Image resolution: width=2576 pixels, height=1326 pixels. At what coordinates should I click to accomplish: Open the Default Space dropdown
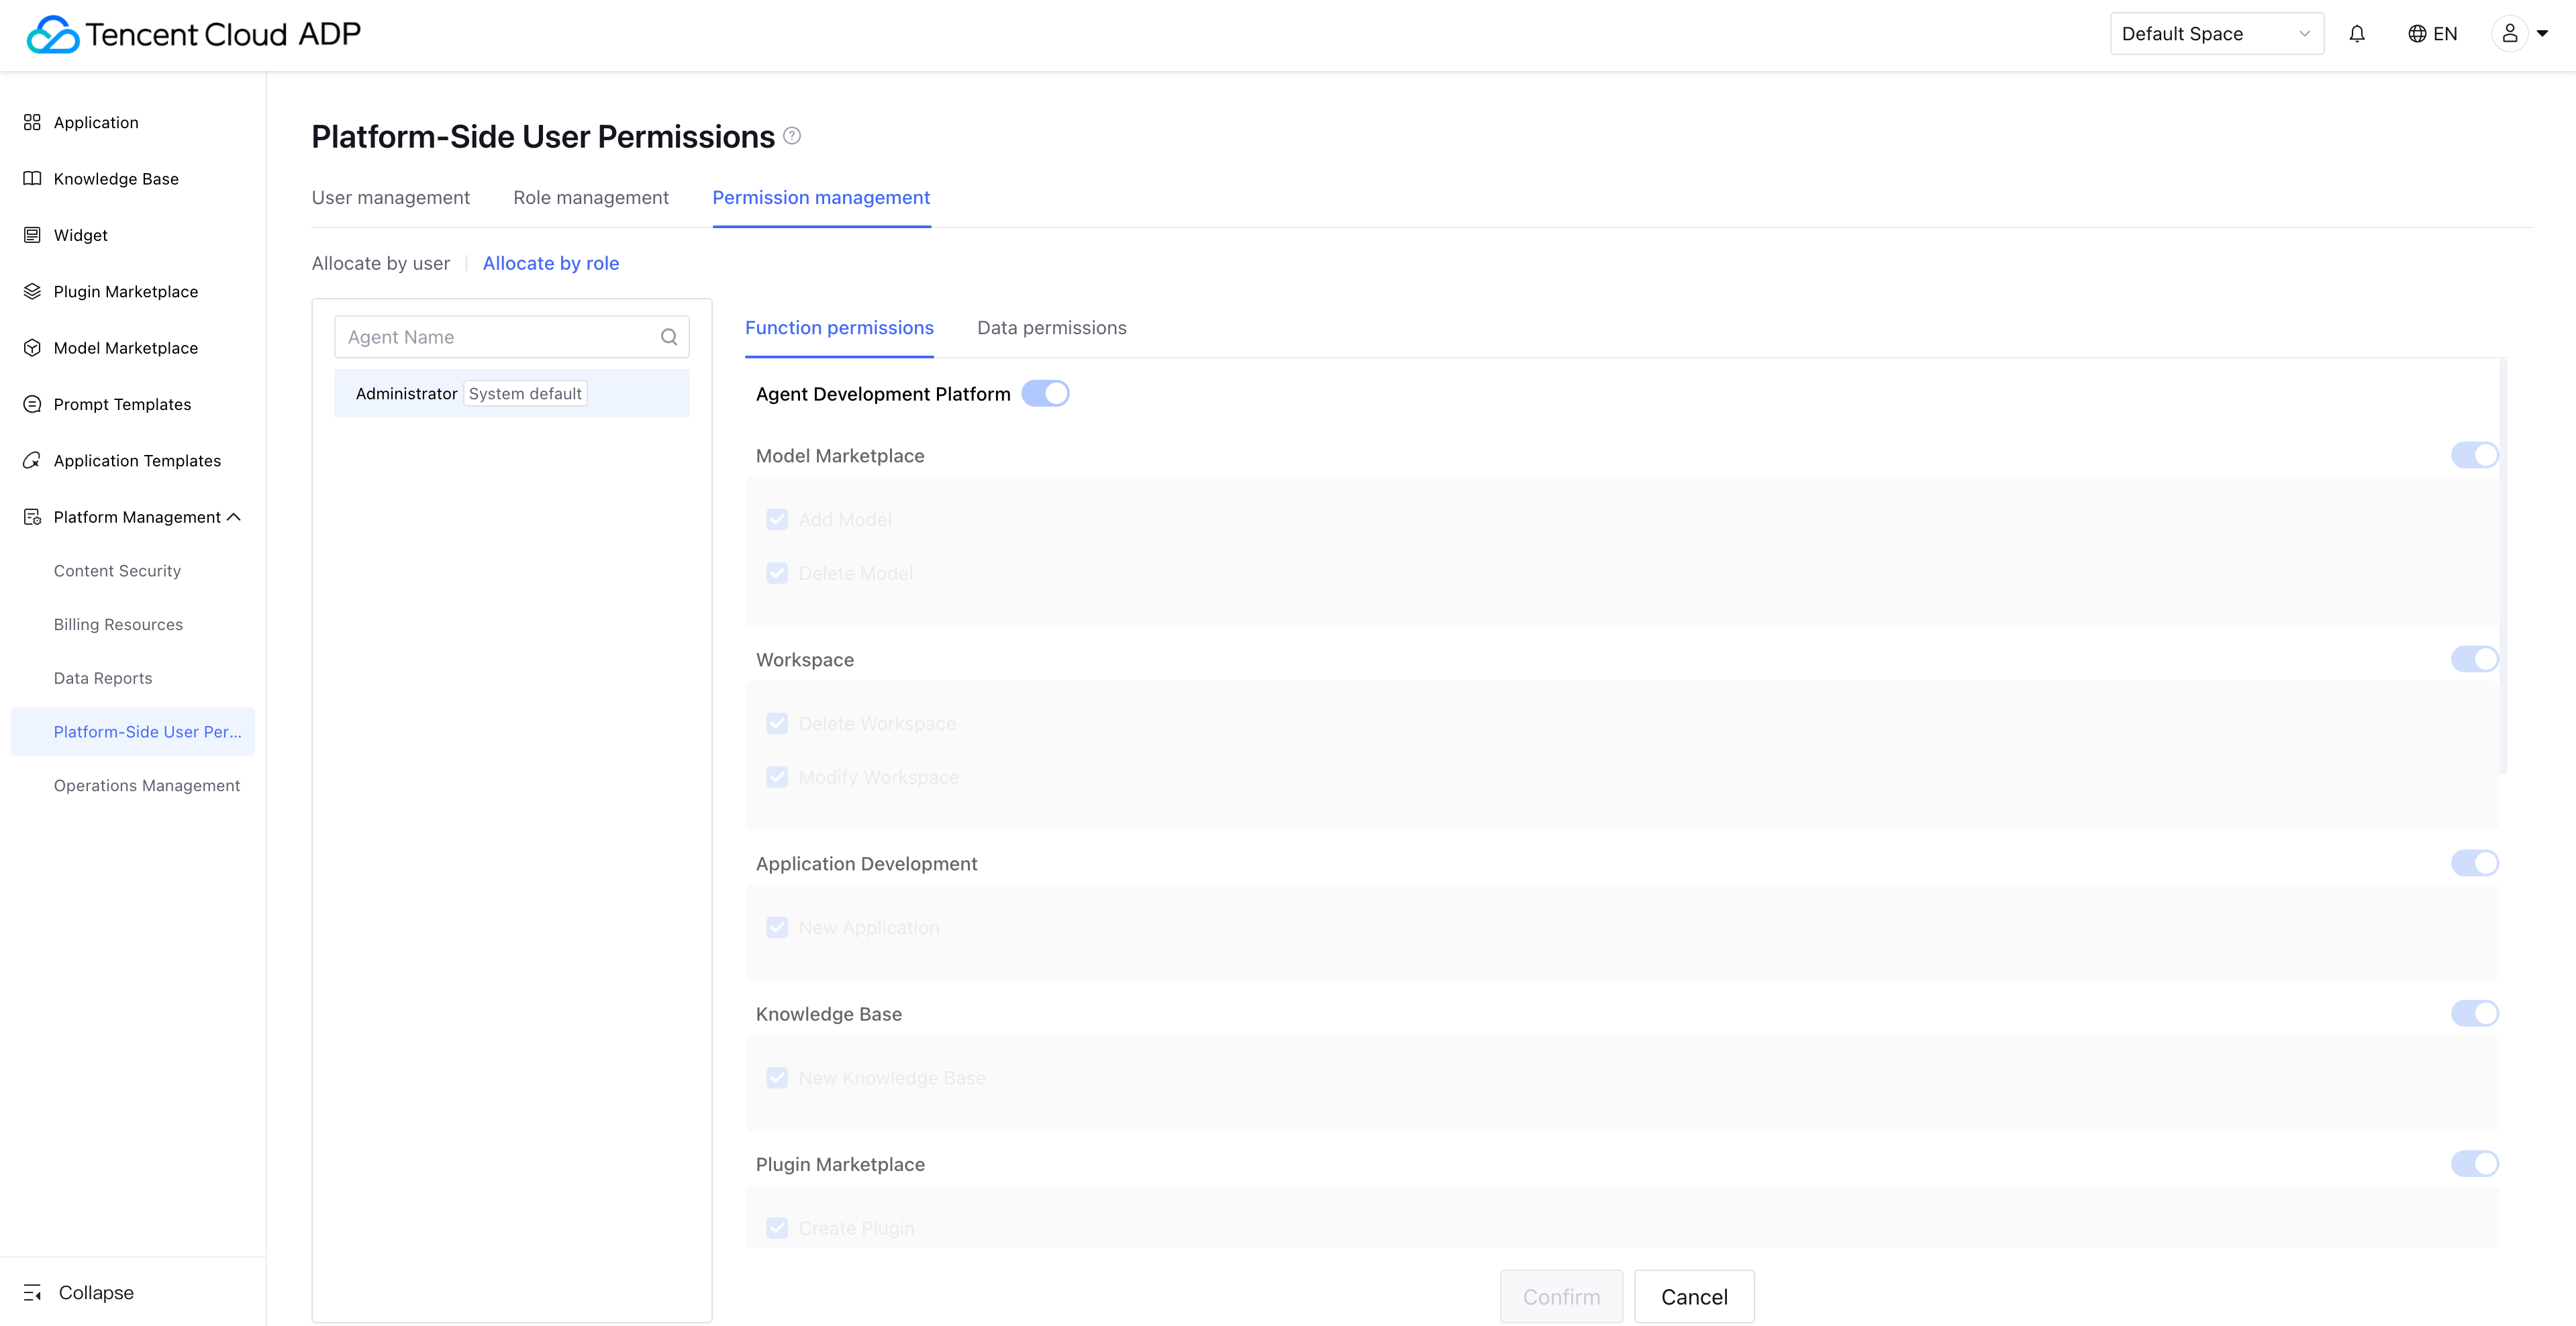(x=2216, y=34)
